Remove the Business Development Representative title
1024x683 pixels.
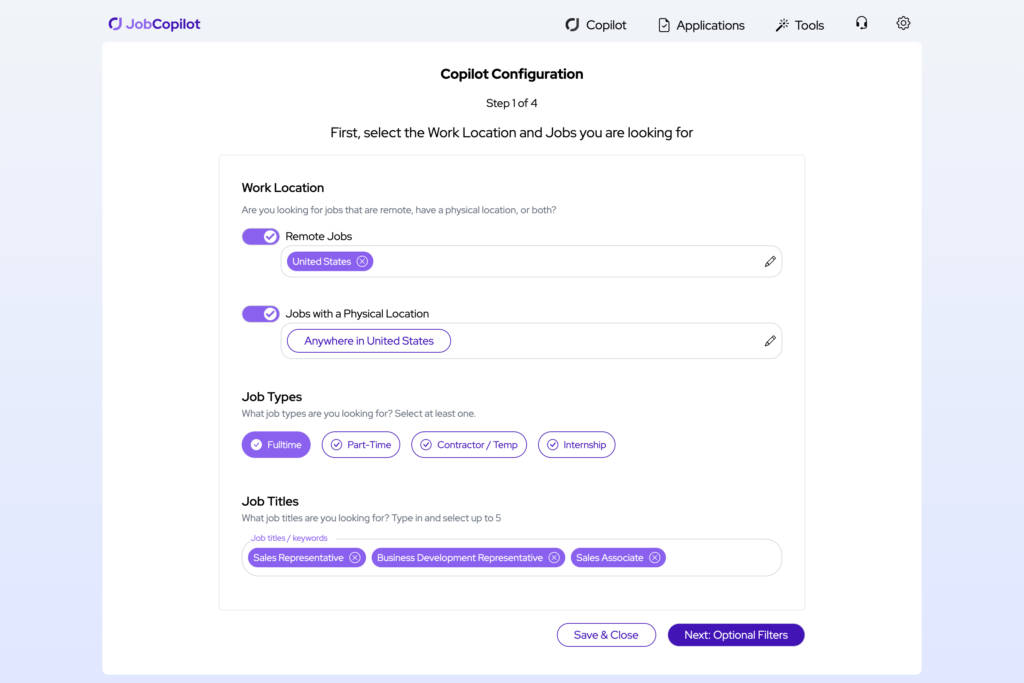(x=554, y=558)
